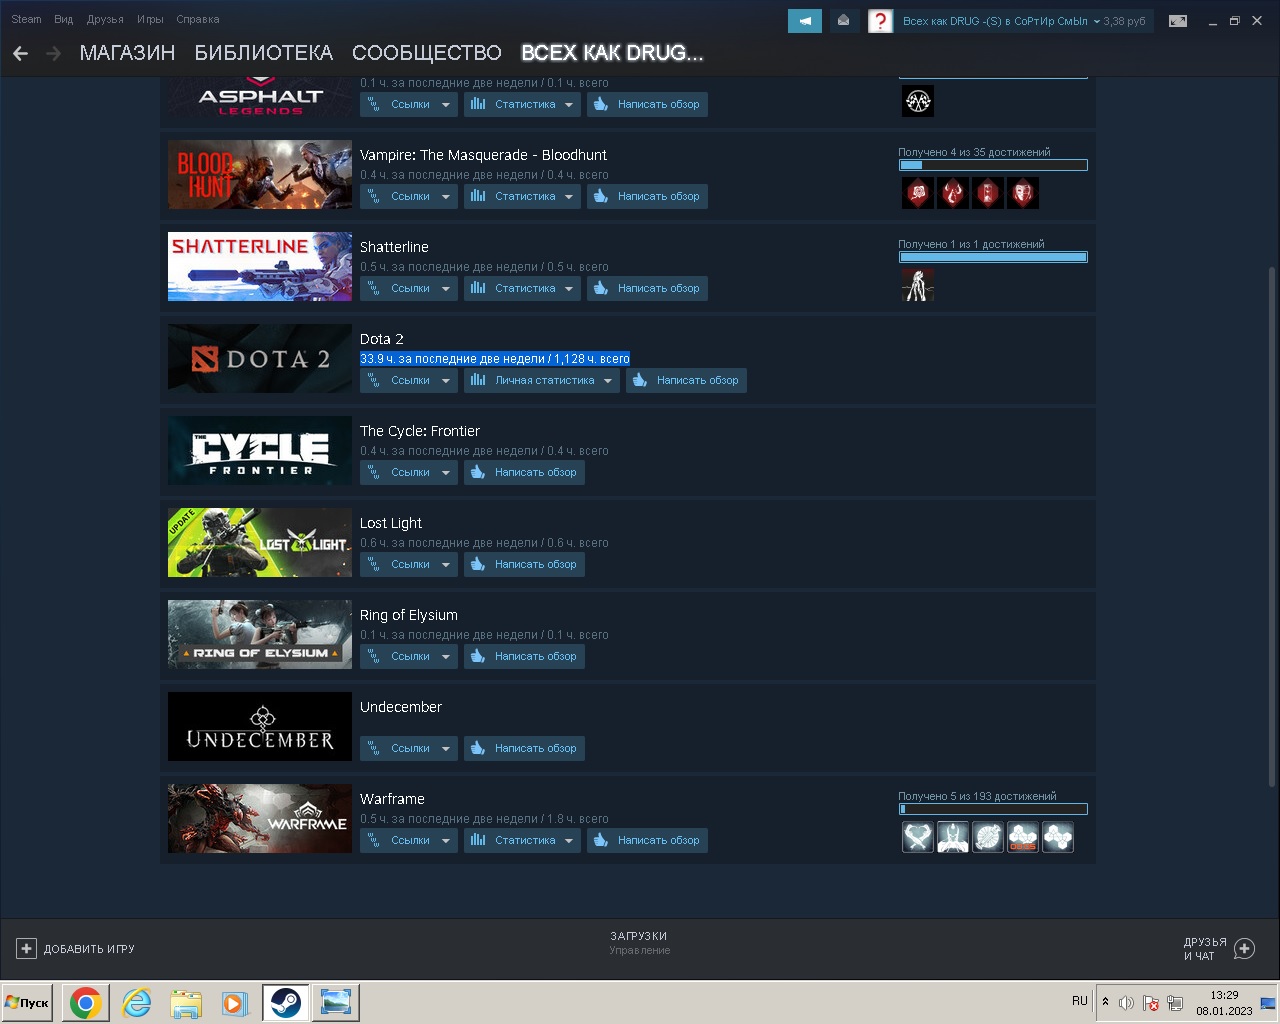This screenshot has width=1280, height=1024.
Task: Go to БИБЛИОТЕКА tab
Action: (x=264, y=53)
